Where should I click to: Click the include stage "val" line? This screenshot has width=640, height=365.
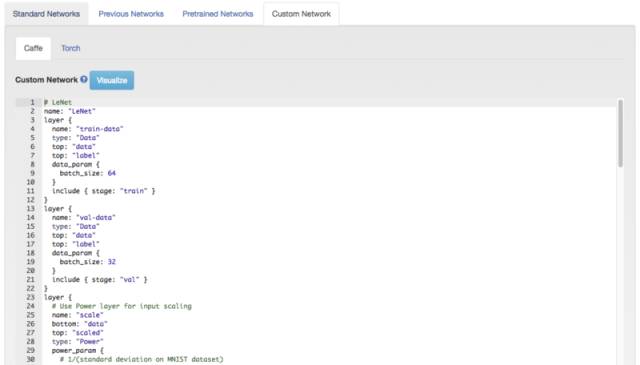(x=100, y=280)
